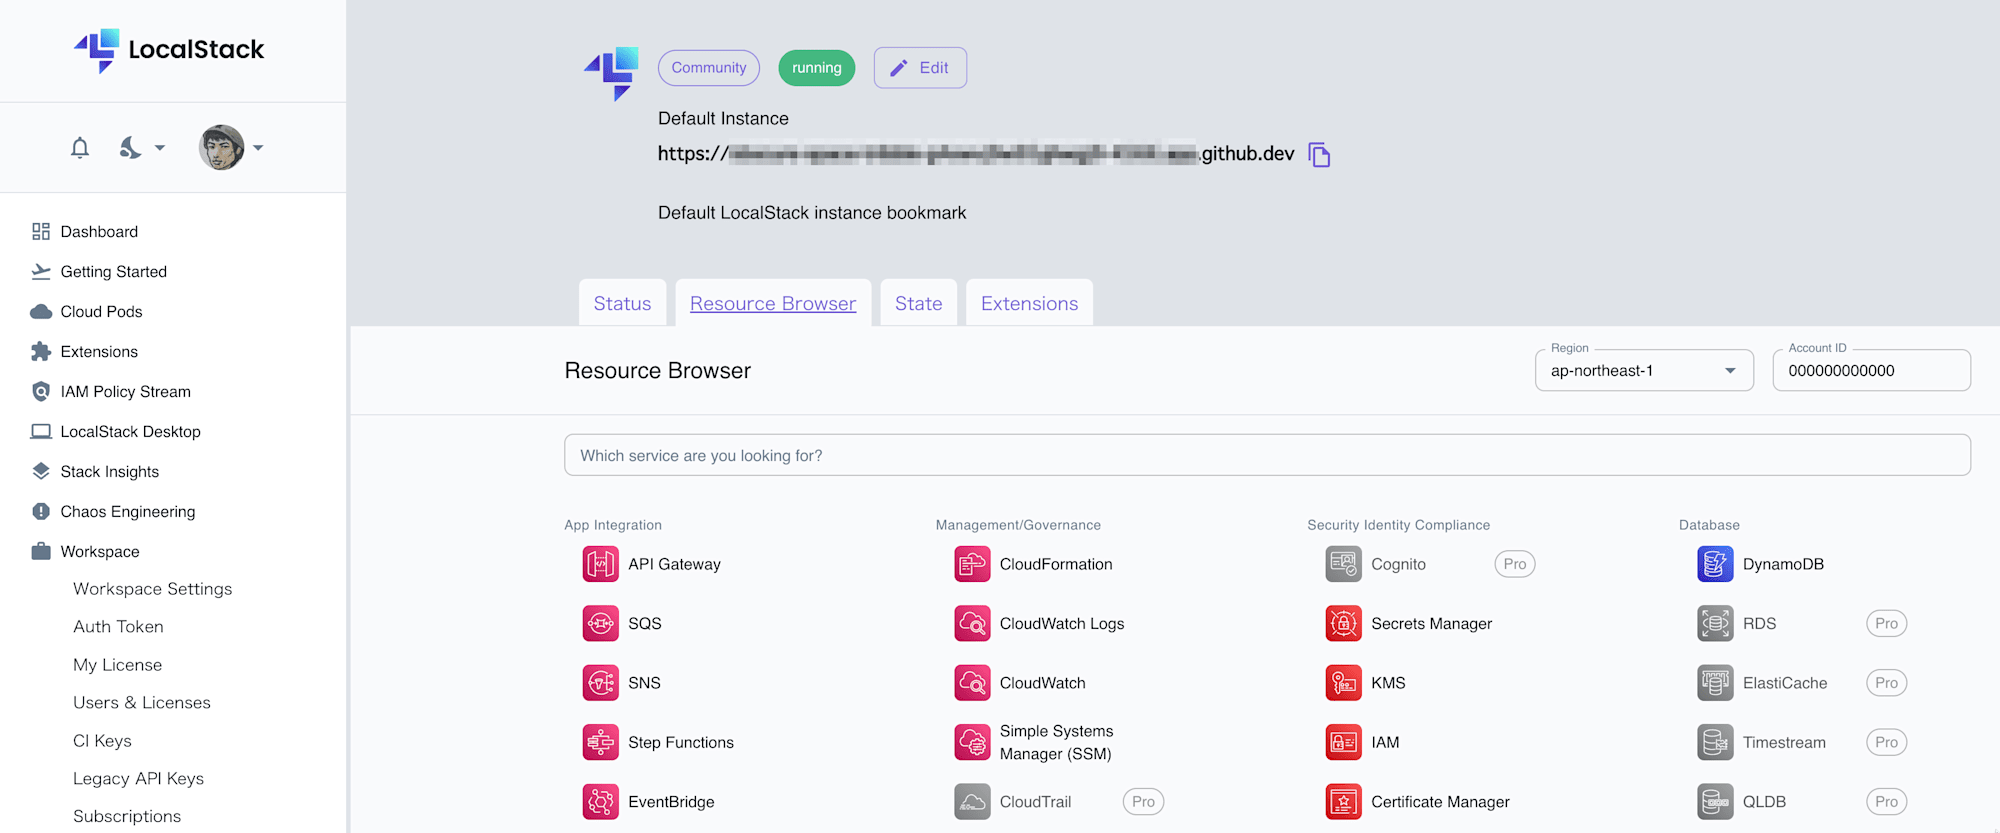Click the Pro badge beside CloudTrail
Screen dimensions: 2000x833
(x=1143, y=802)
